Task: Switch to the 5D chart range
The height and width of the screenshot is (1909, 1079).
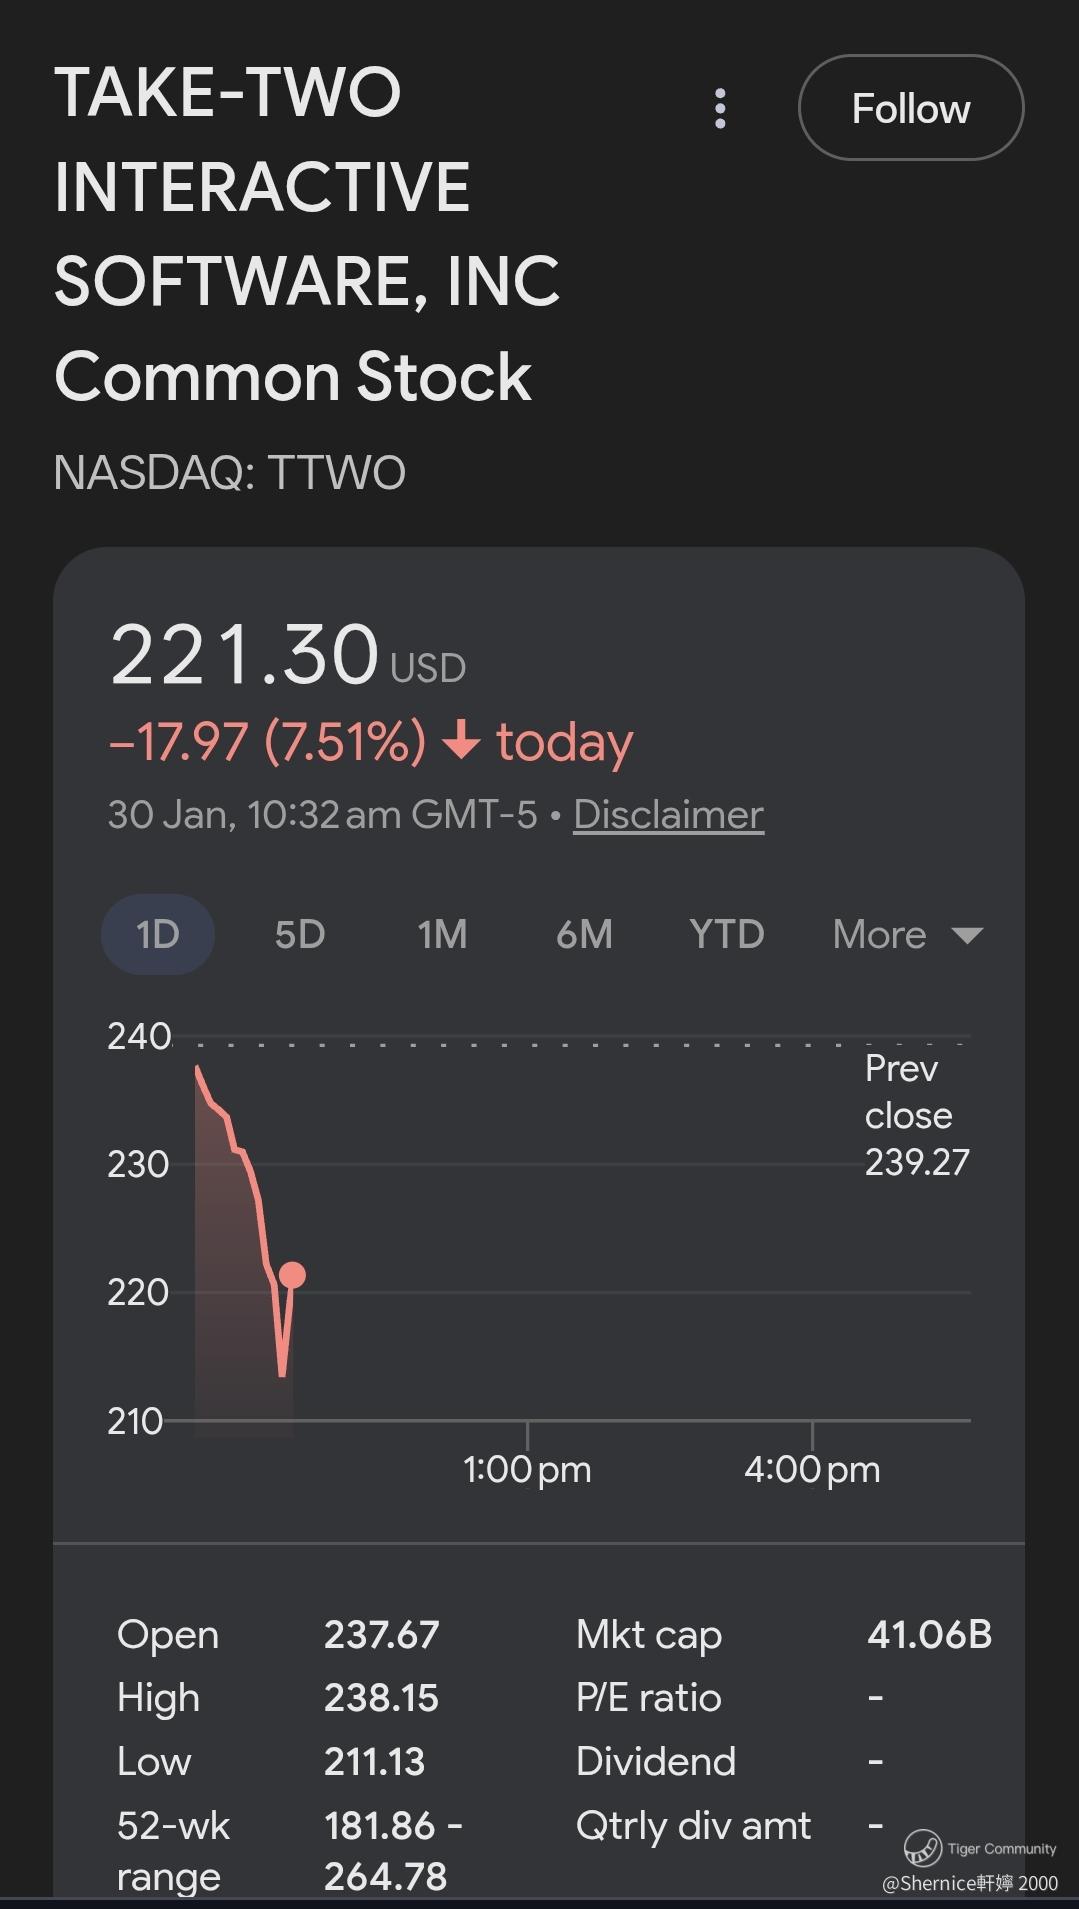Action: coord(300,935)
